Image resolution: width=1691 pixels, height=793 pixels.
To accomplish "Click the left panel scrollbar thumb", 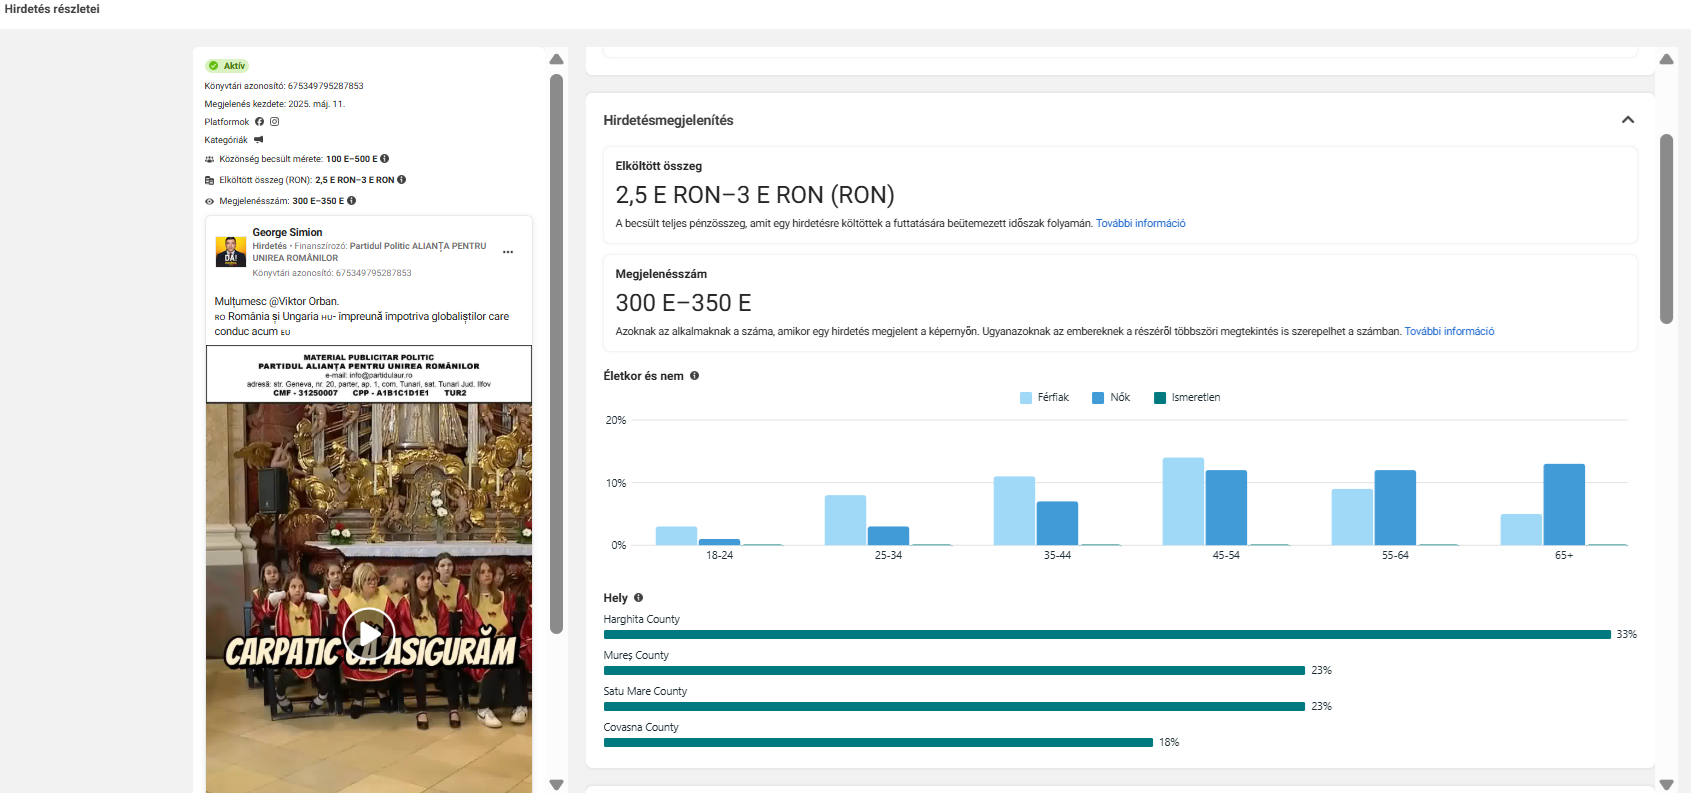I will pos(557,354).
